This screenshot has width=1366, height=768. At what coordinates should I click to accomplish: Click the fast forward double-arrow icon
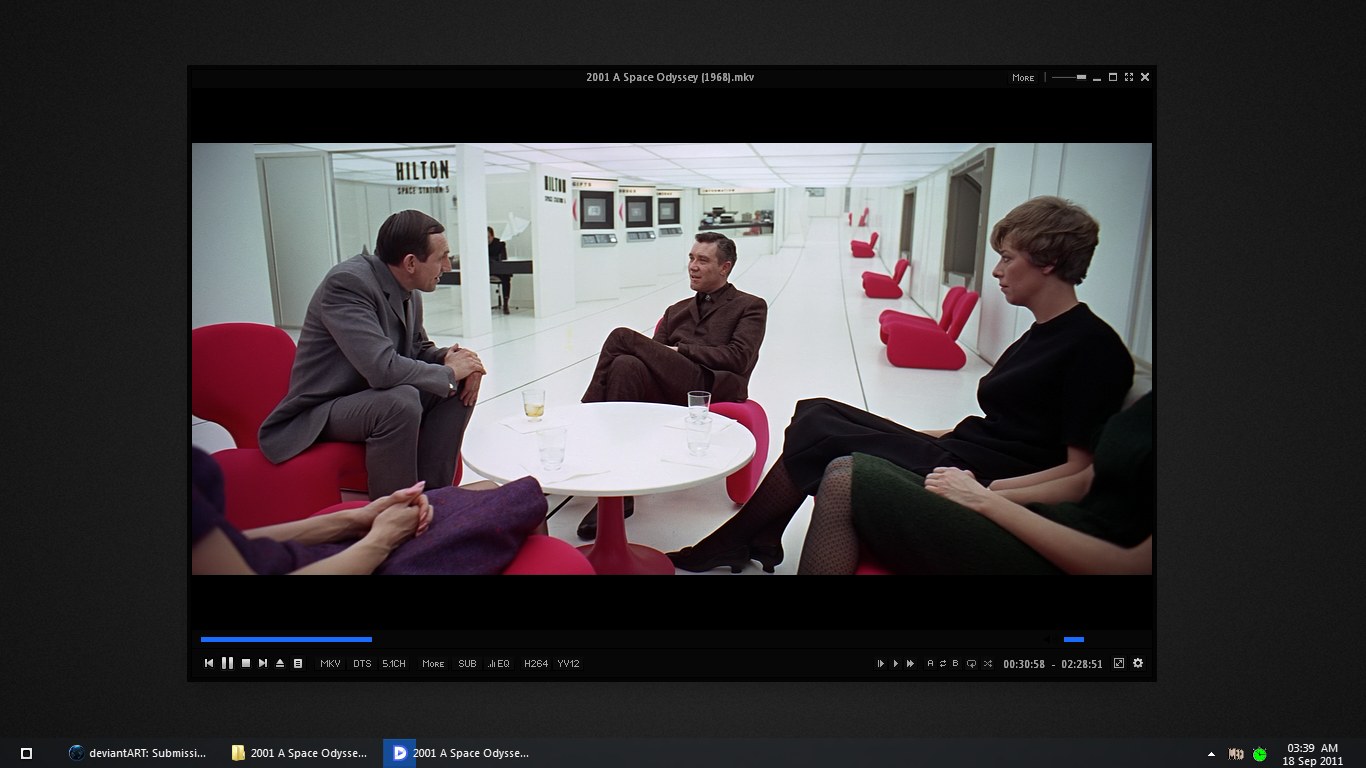[x=910, y=663]
